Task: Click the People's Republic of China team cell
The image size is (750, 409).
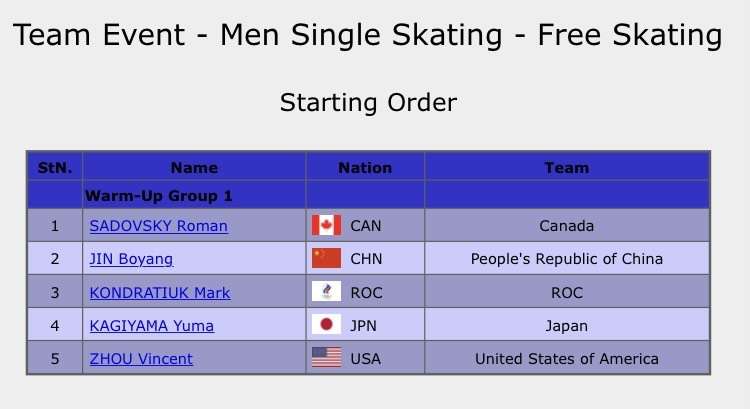Action: tap(567, 259)
